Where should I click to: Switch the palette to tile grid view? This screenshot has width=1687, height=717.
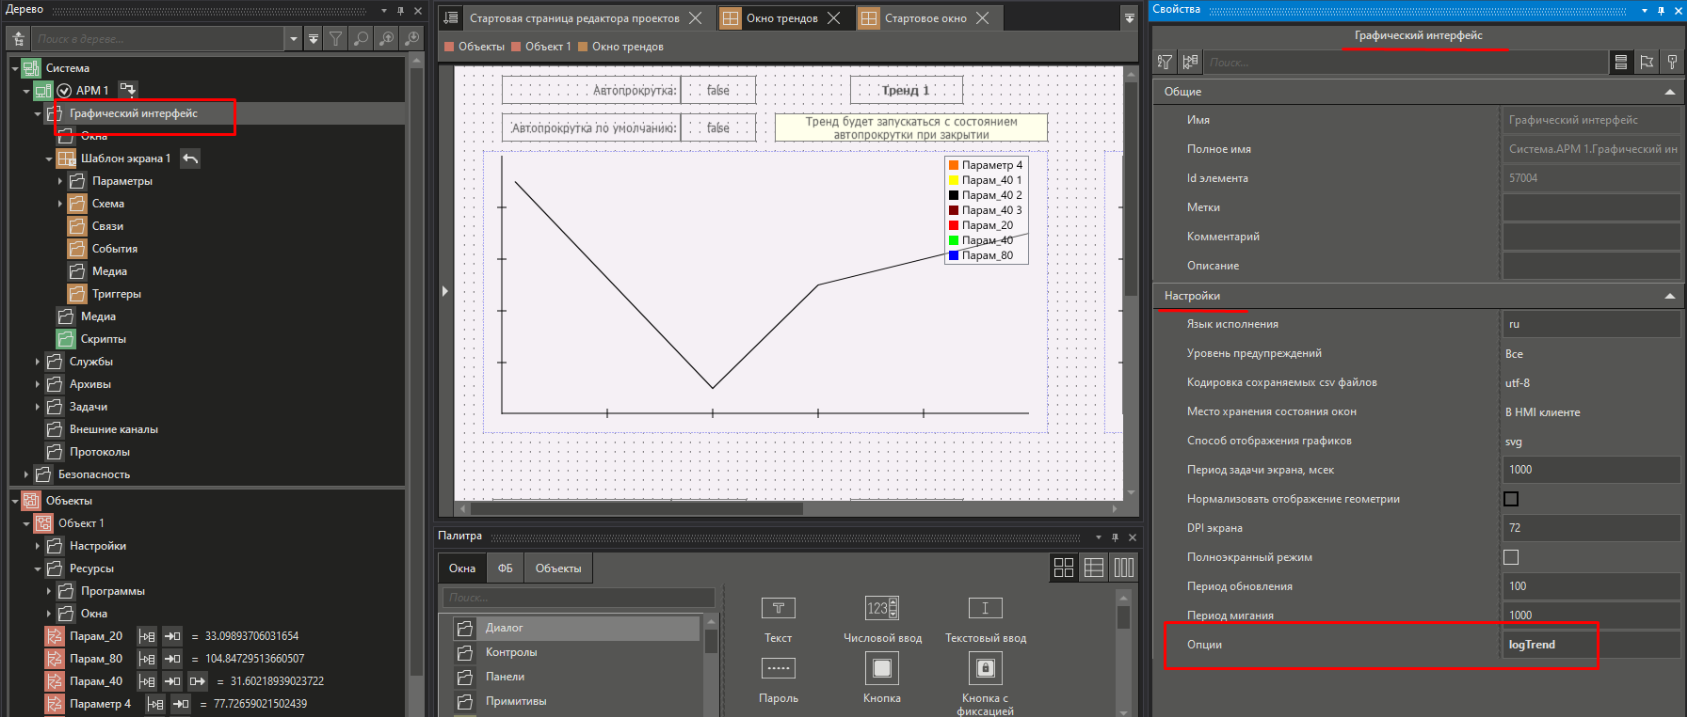click(1063, 568)
